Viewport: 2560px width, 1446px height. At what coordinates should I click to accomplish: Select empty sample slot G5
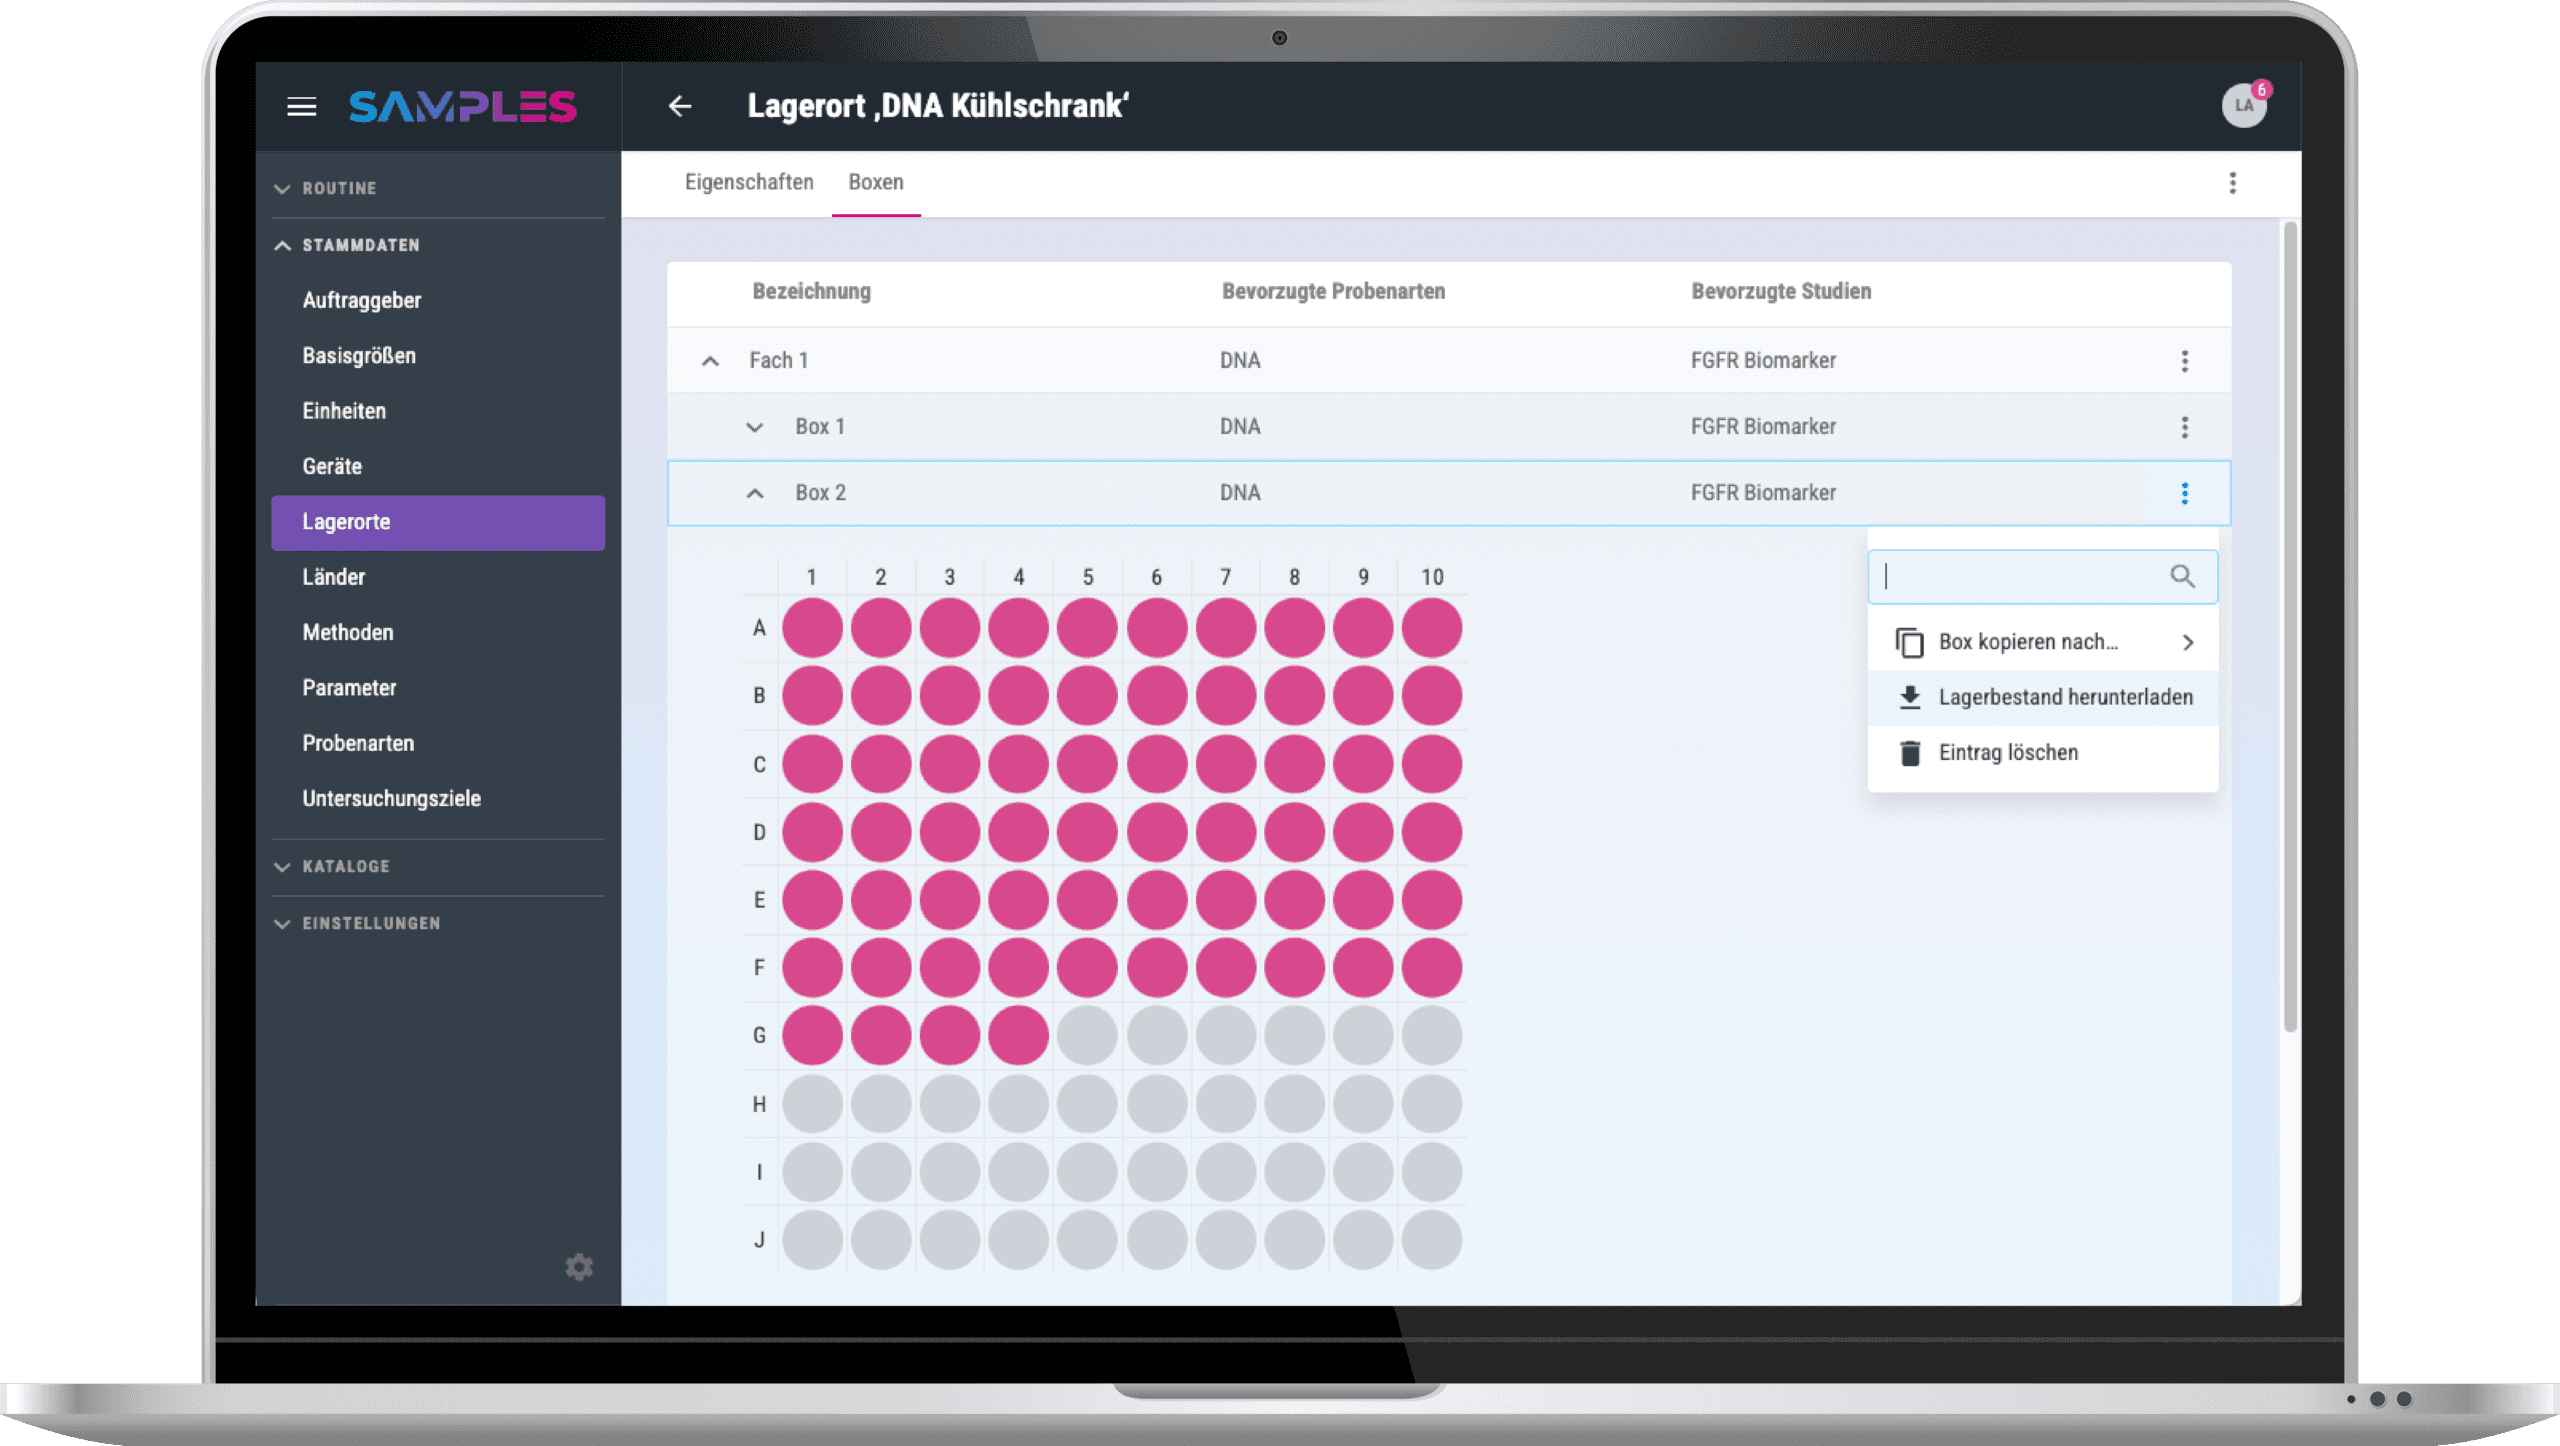[x=1087, y=1036]
